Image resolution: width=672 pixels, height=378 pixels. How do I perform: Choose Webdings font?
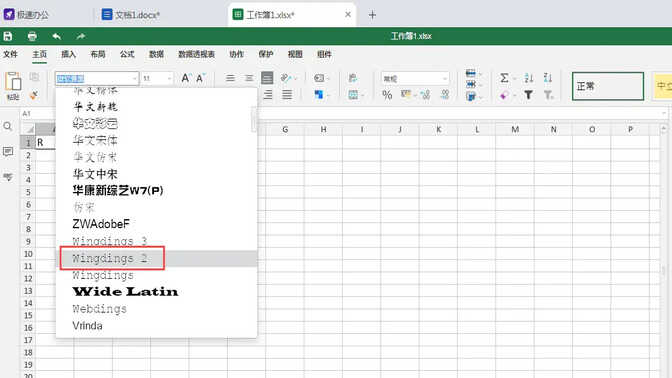pyautogui.click(x=156, y=309)
